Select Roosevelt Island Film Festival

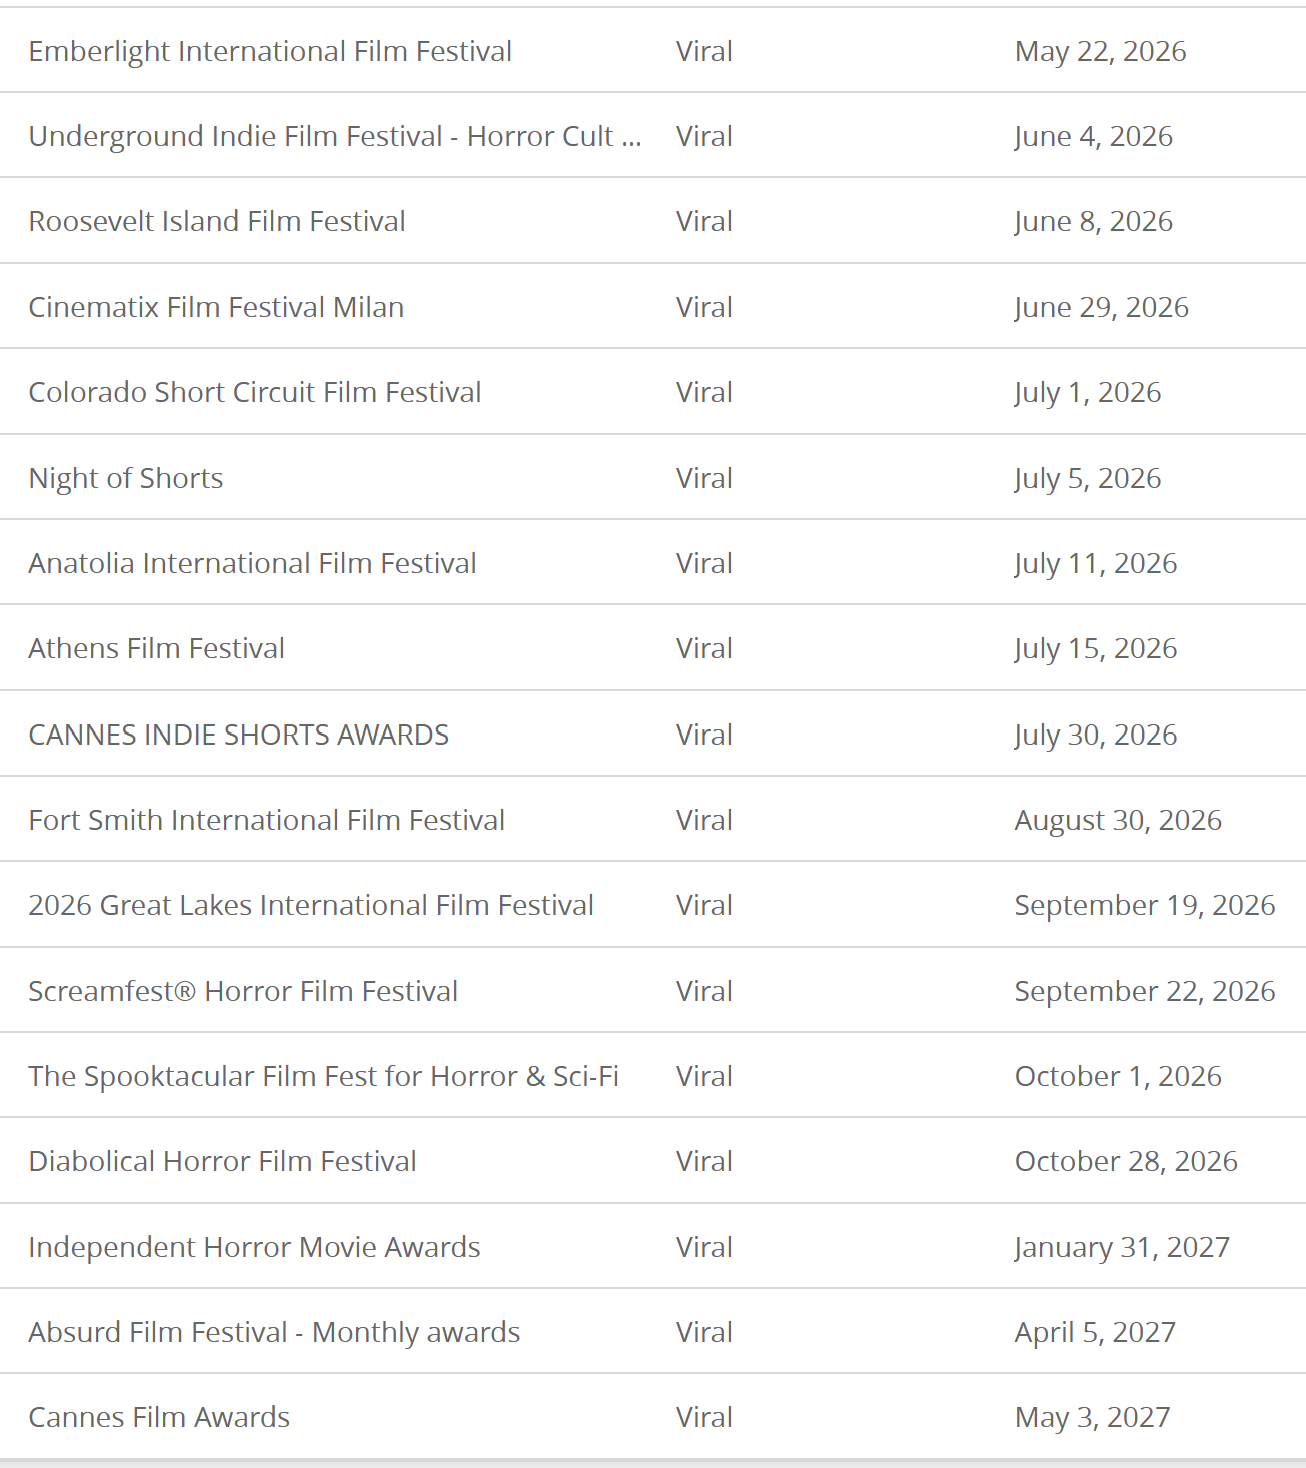pos(217,221)
